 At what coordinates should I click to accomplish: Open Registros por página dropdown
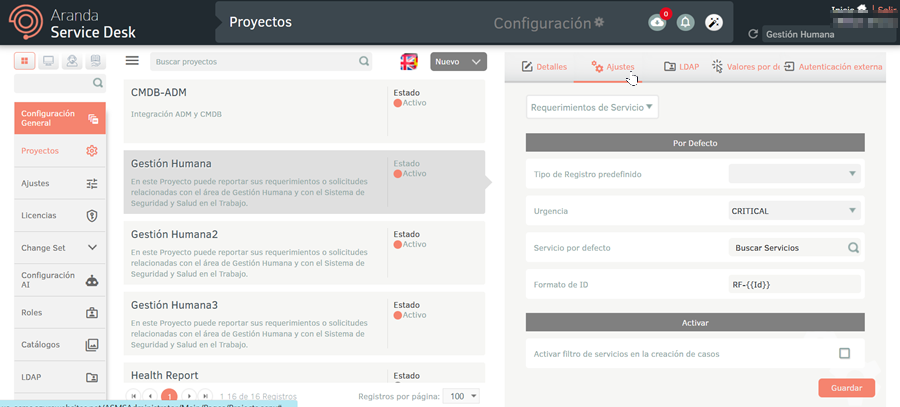pyautogui.click(x=463, y=396)
